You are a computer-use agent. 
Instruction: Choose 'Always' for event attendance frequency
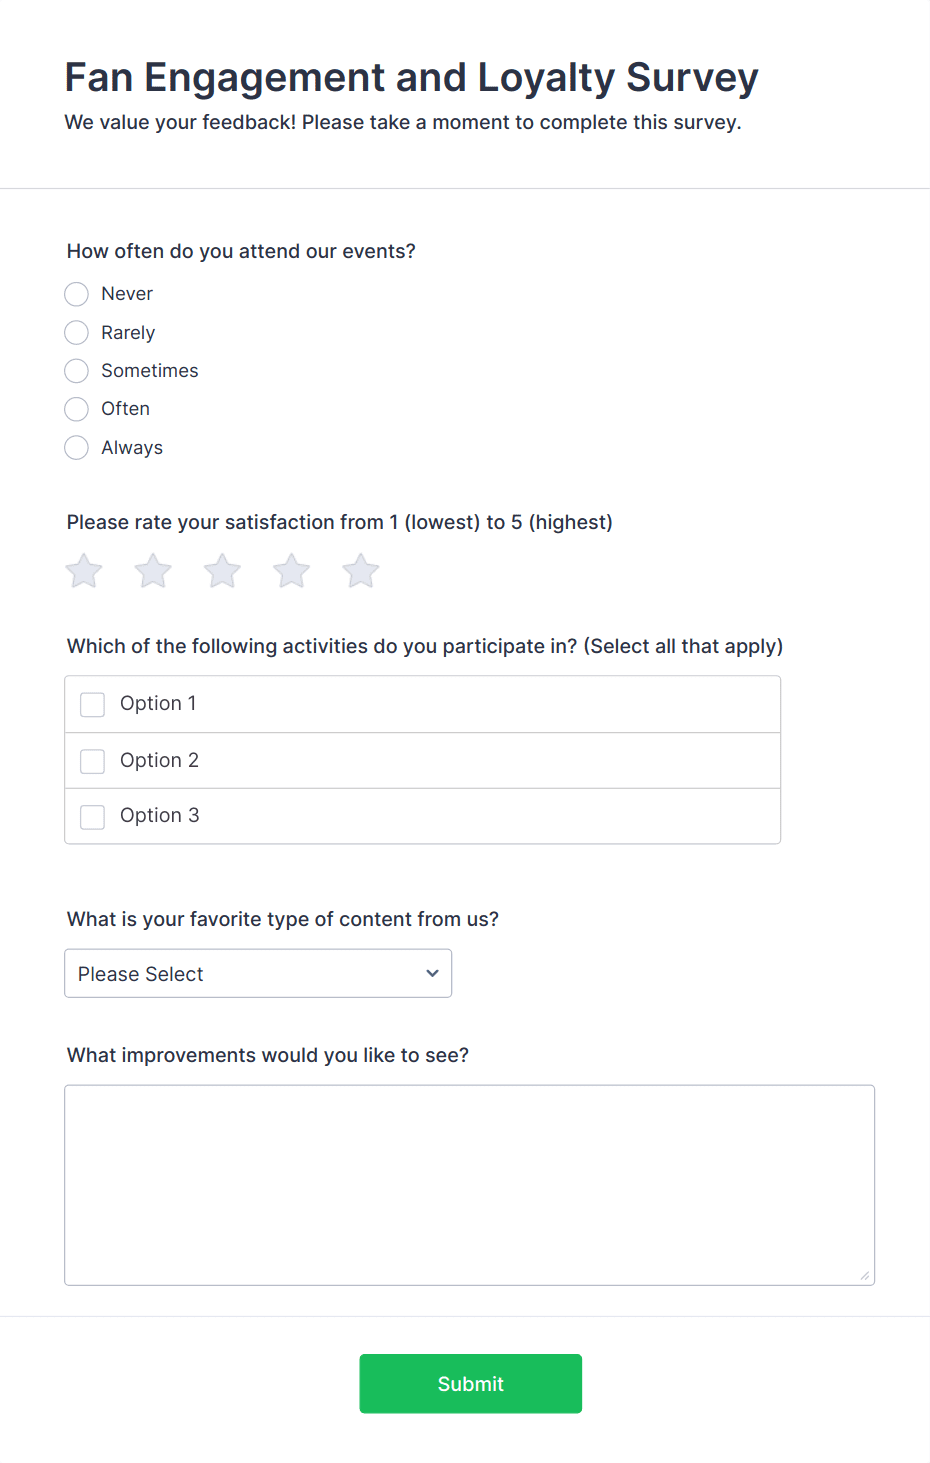point(76,447)
